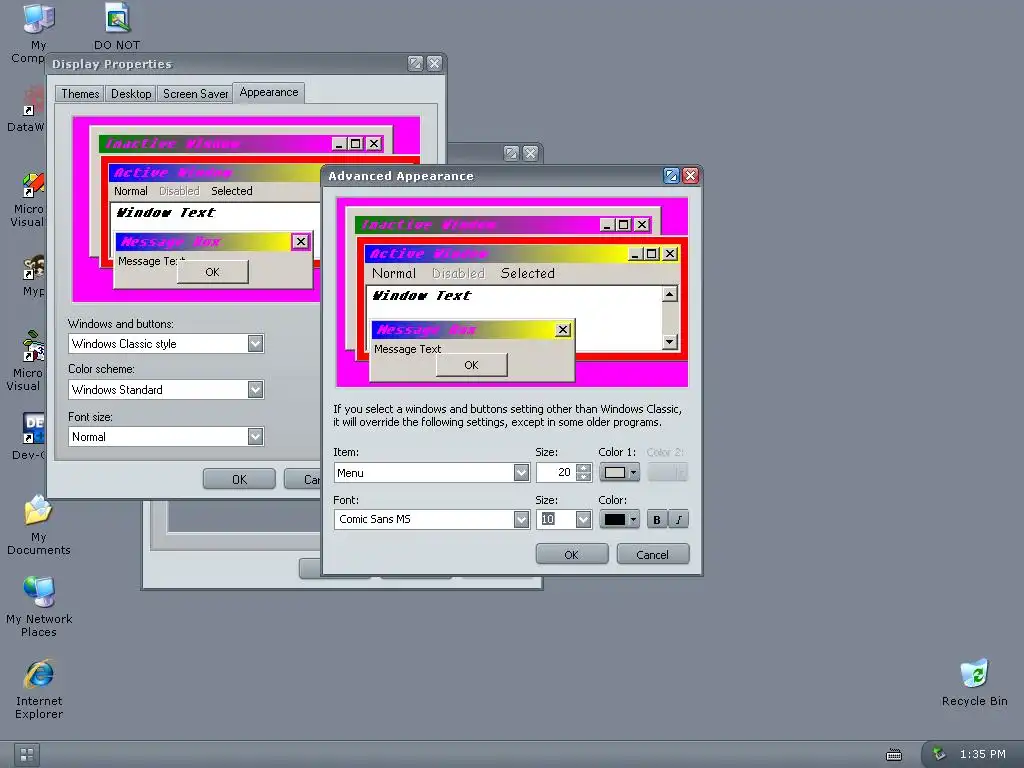Open the font Size dropdown showing 10
Viewport: 1024px width, 768px height.
[x=583, y=519]
